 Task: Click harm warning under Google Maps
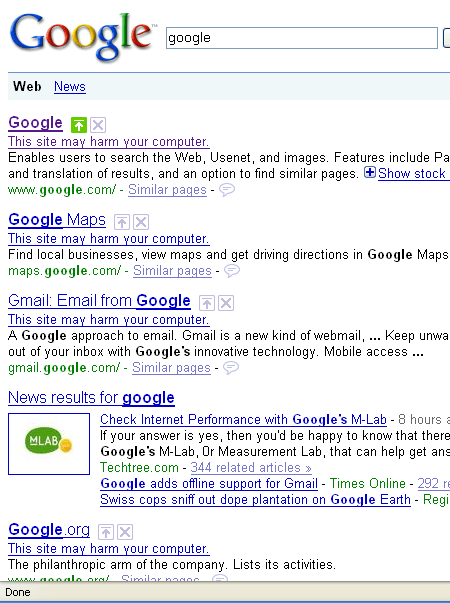(x=109, y=239)
